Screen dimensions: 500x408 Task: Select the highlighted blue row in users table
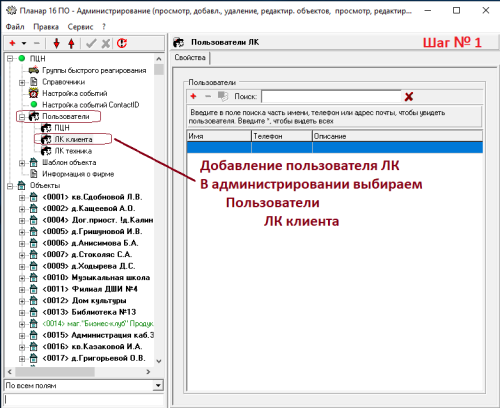(x=335, y=147)
